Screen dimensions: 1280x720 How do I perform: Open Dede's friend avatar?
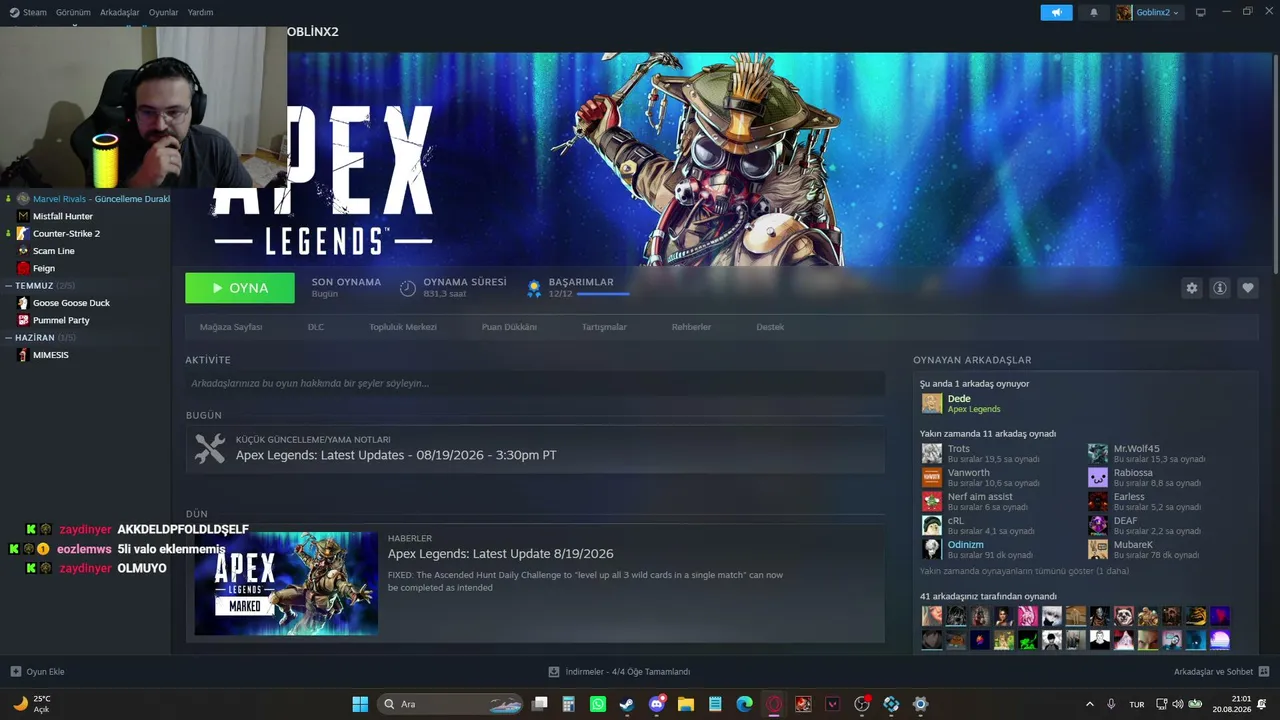point(932,403)
